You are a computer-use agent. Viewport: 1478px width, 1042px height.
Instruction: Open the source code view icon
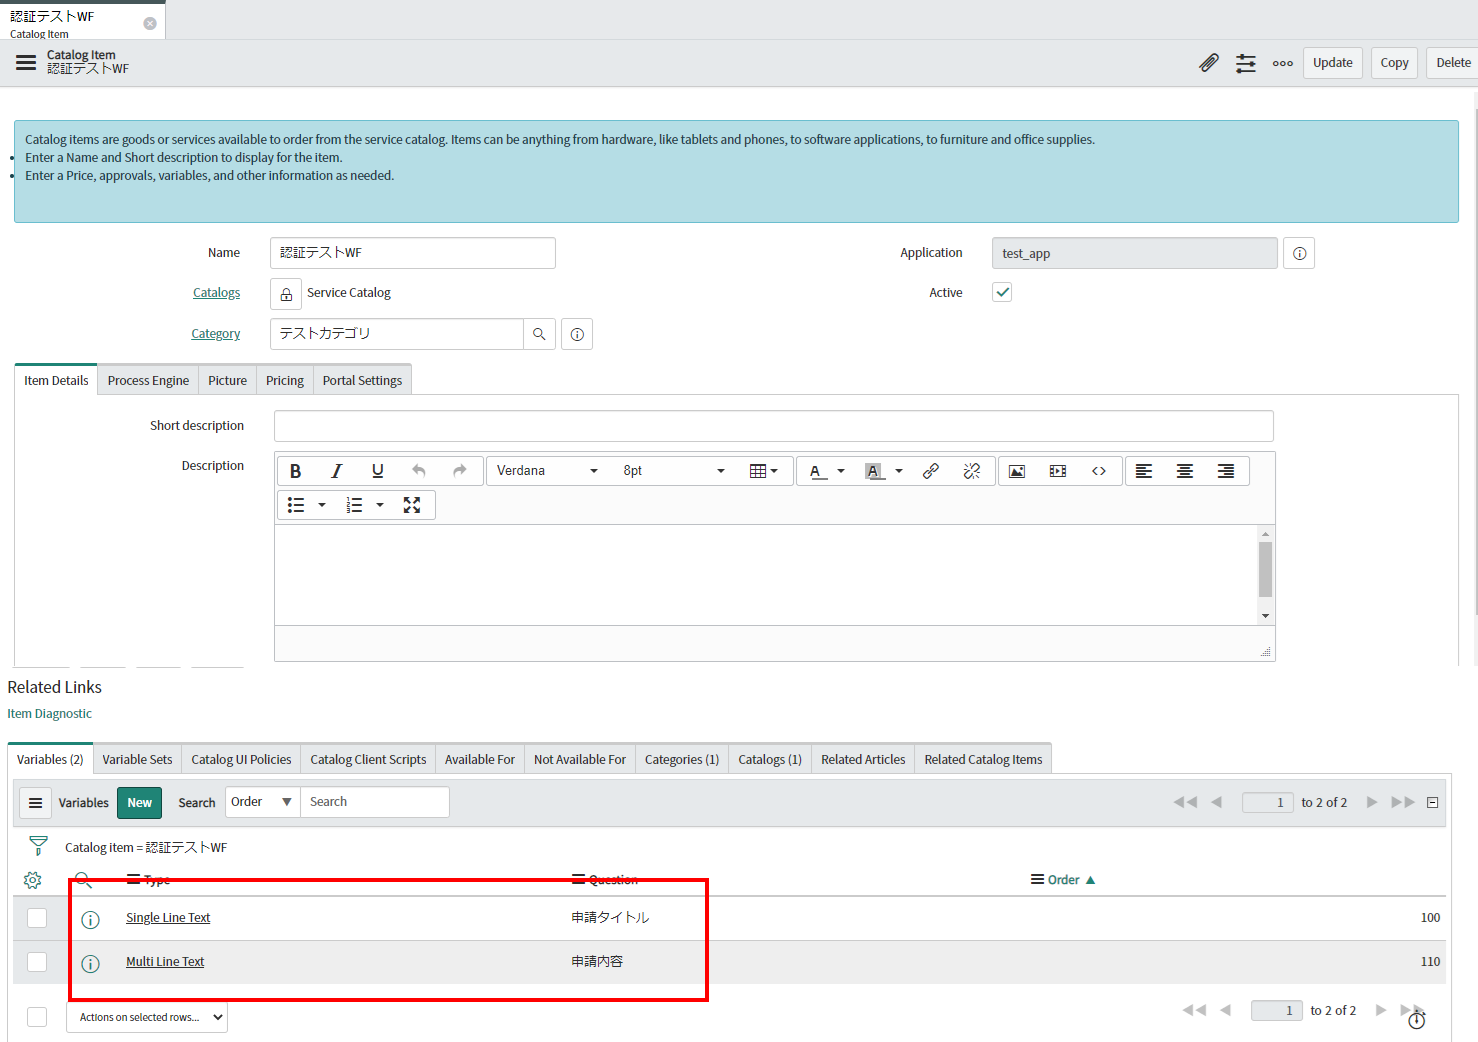click(1099, 471)
